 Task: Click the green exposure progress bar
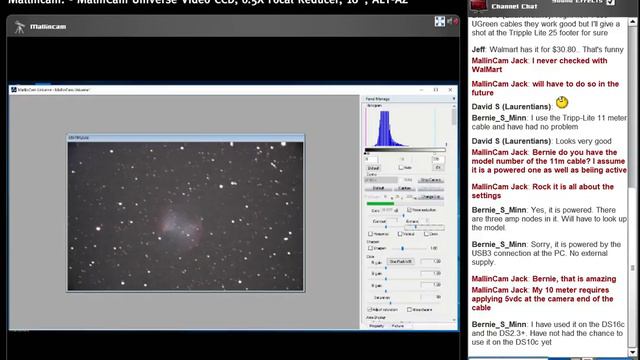click(x=380, y=204)
